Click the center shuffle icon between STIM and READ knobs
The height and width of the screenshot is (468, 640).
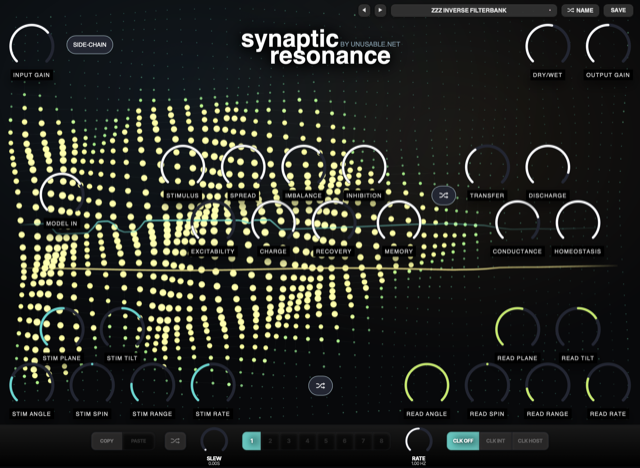point(320,386)
